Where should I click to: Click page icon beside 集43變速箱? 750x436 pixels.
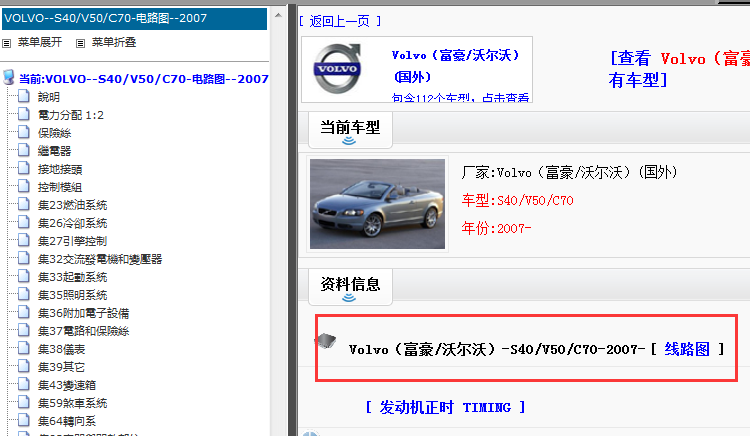point(23,384)
